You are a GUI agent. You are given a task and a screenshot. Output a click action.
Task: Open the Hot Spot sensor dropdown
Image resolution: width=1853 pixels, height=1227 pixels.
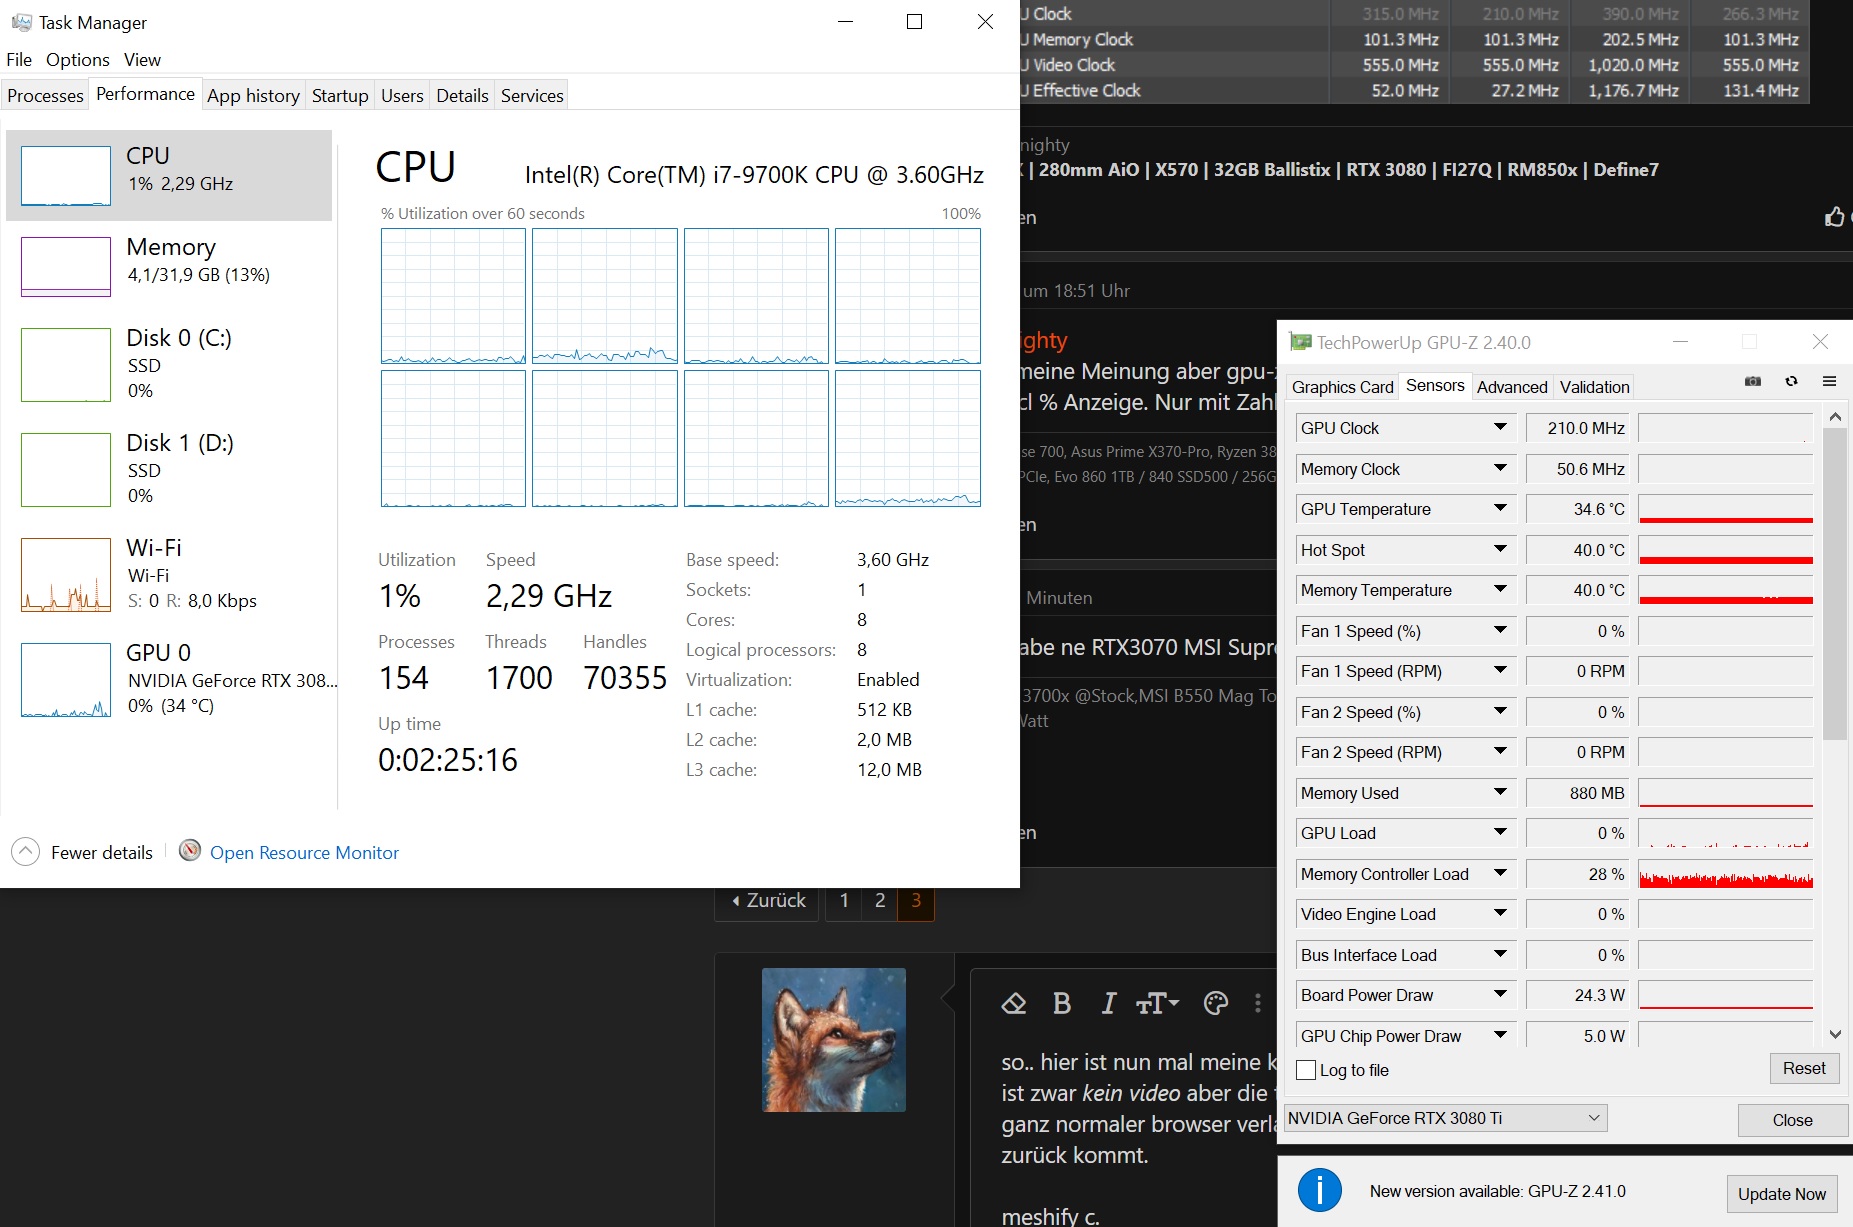(1500, 550)
